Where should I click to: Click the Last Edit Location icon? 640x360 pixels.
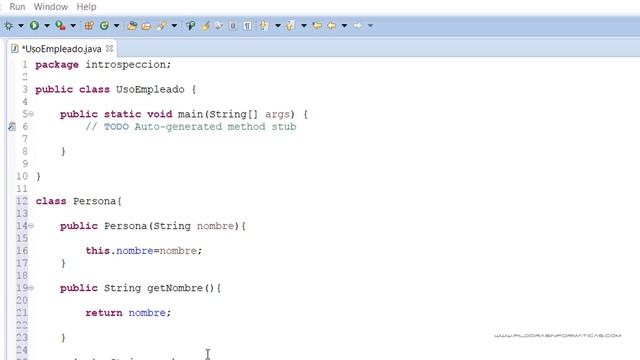tap(317, 26)
